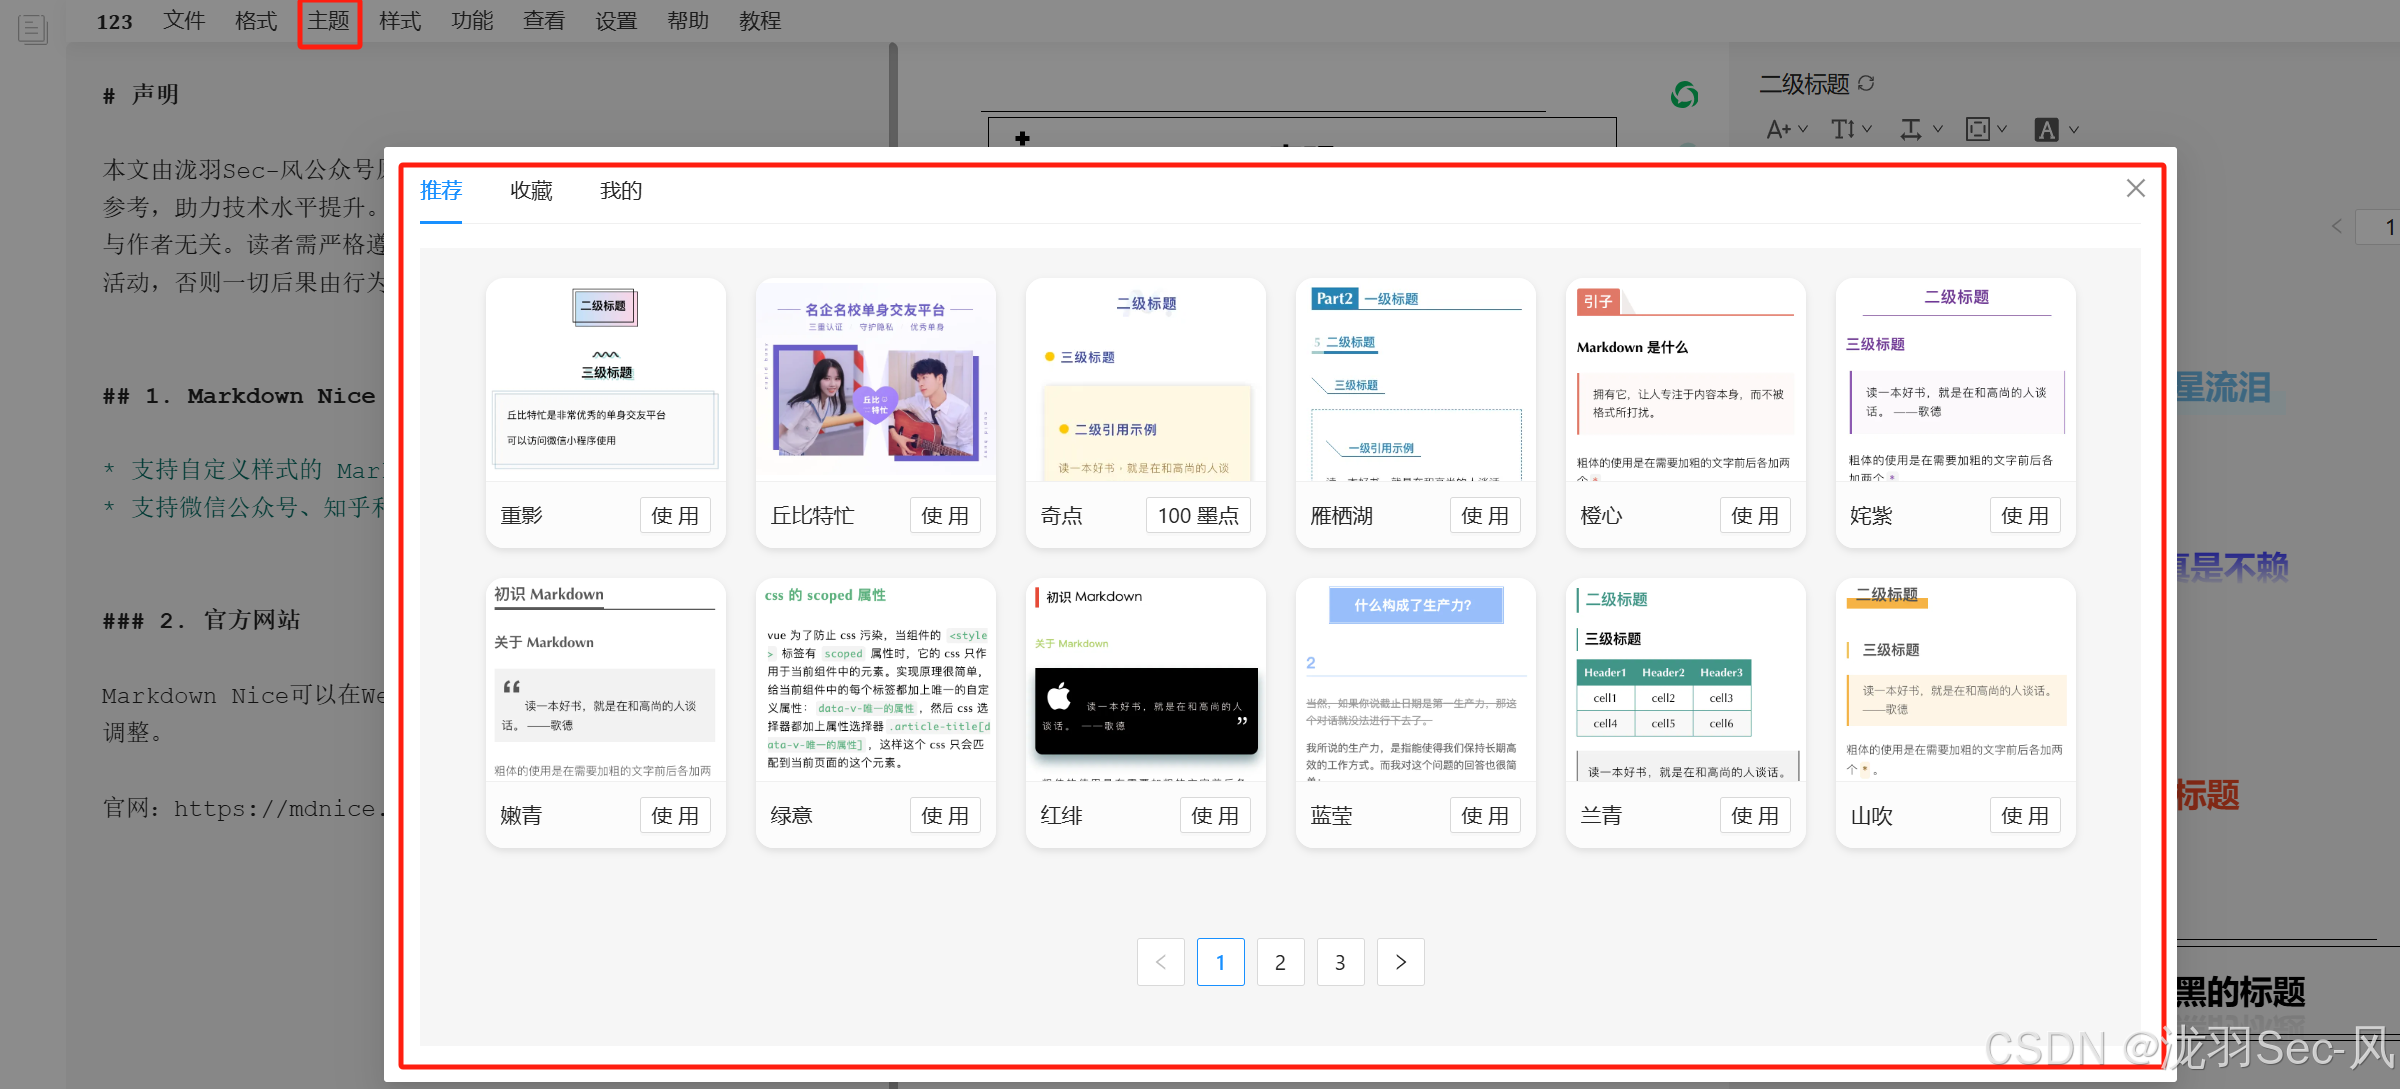
Task: Open the 设置 menu
Action: point(616,21)
